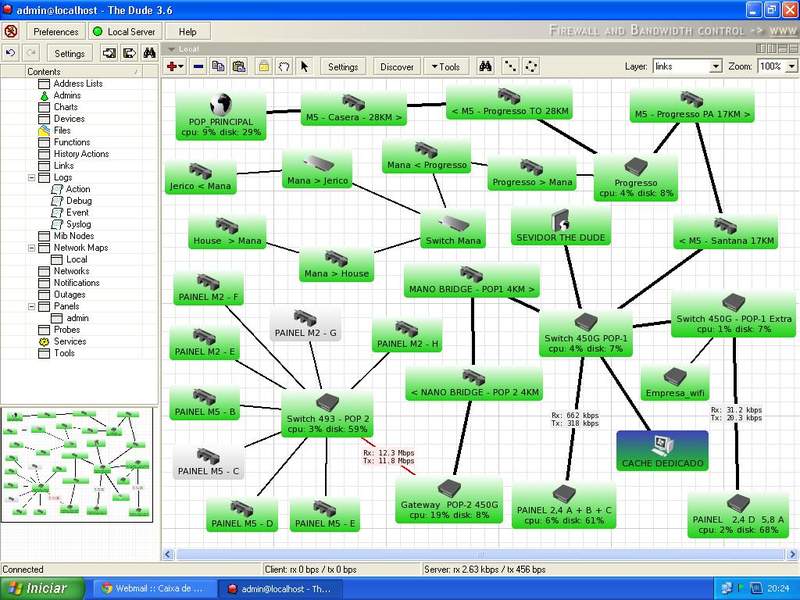Open find using the sidebar binoculars icon
This screenshot has width=800, height=600.
point(149,53)
